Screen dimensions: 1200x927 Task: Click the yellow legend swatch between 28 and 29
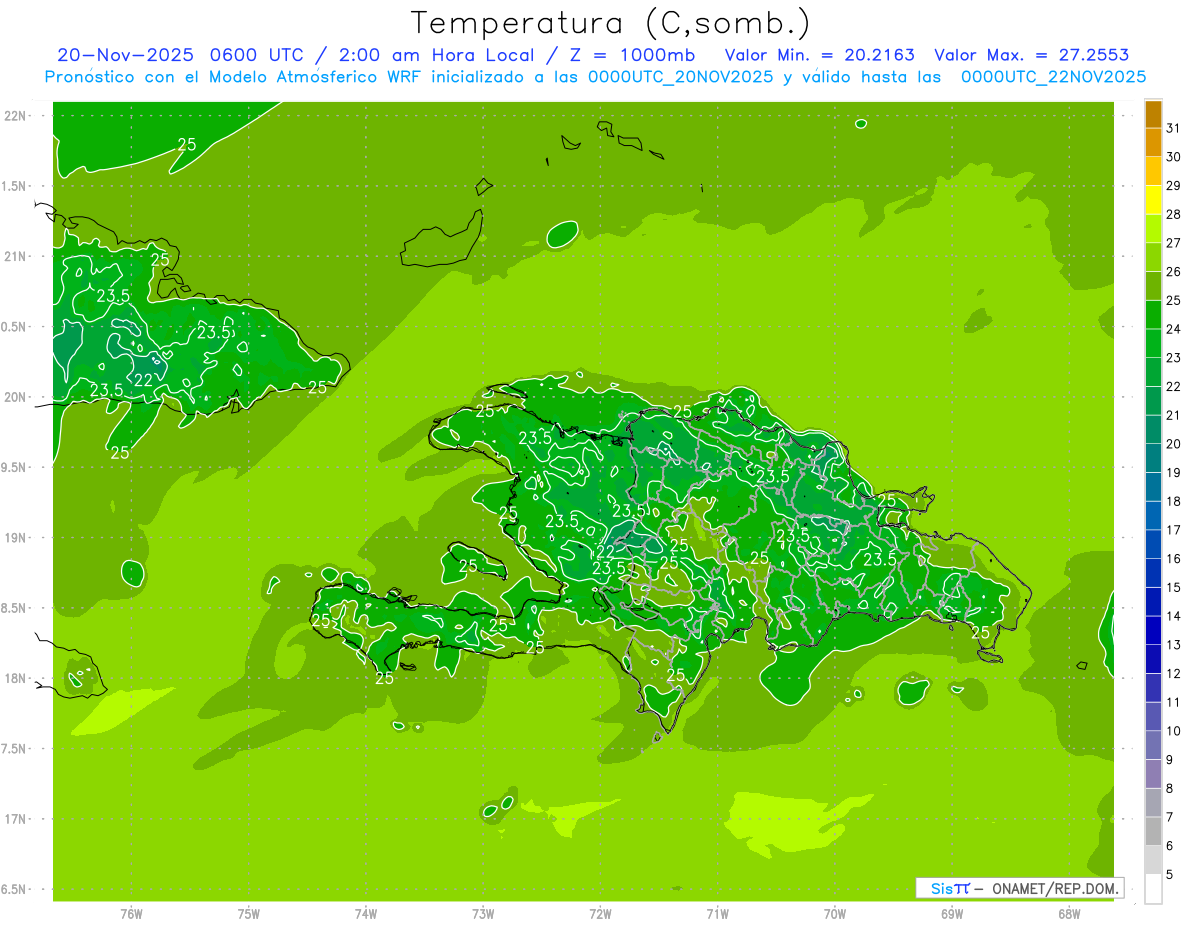tap(1153, 200)
